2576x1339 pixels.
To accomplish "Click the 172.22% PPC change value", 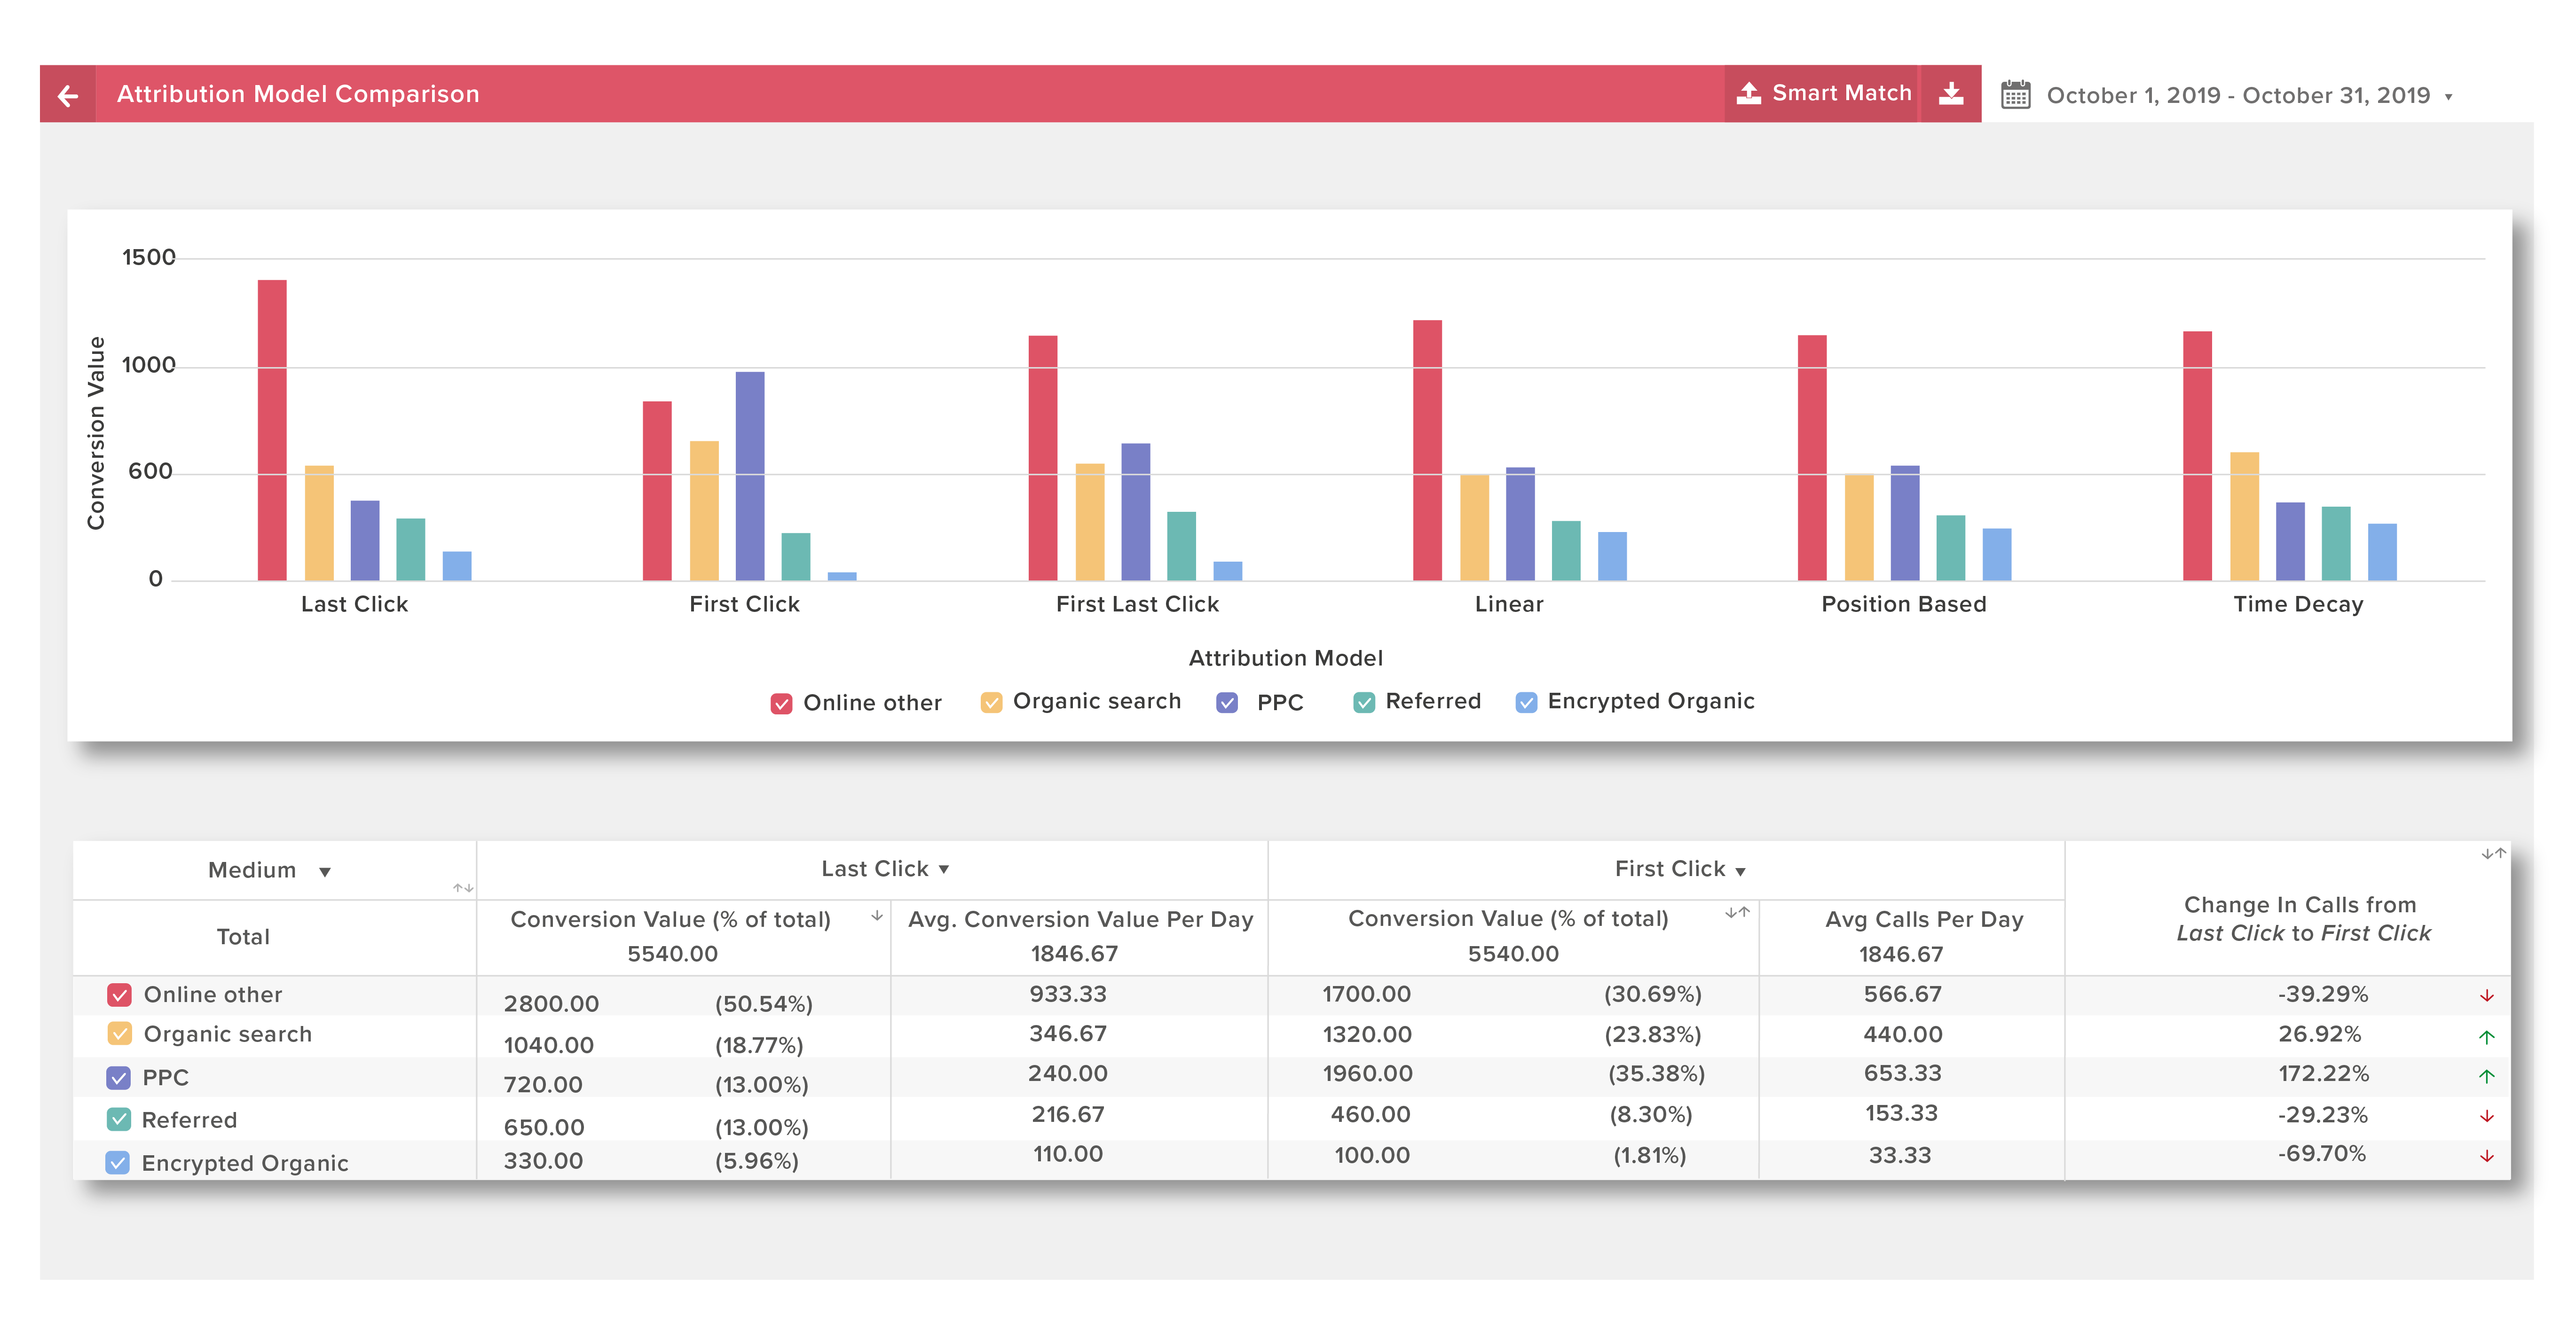I will click(x=2323, y=1074).
